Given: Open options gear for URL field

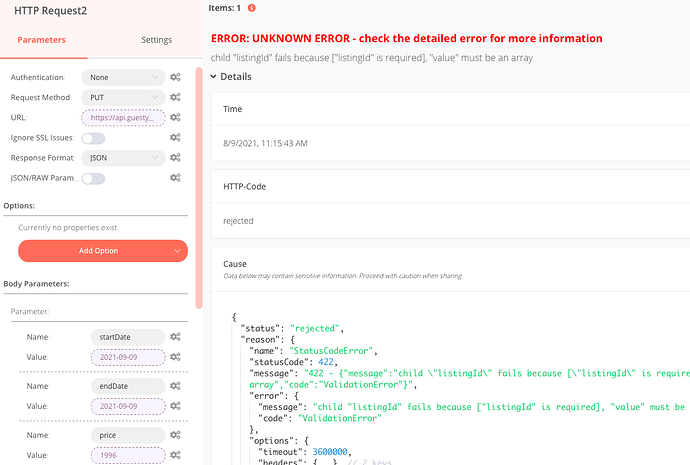Looking at the screenshot, I should 175,118.
